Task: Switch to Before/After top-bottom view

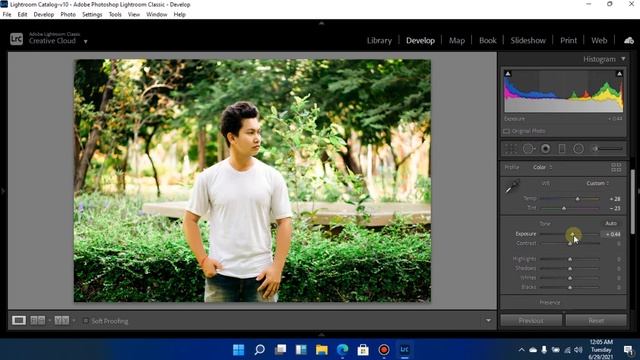Action: click(x=62, y=320)
